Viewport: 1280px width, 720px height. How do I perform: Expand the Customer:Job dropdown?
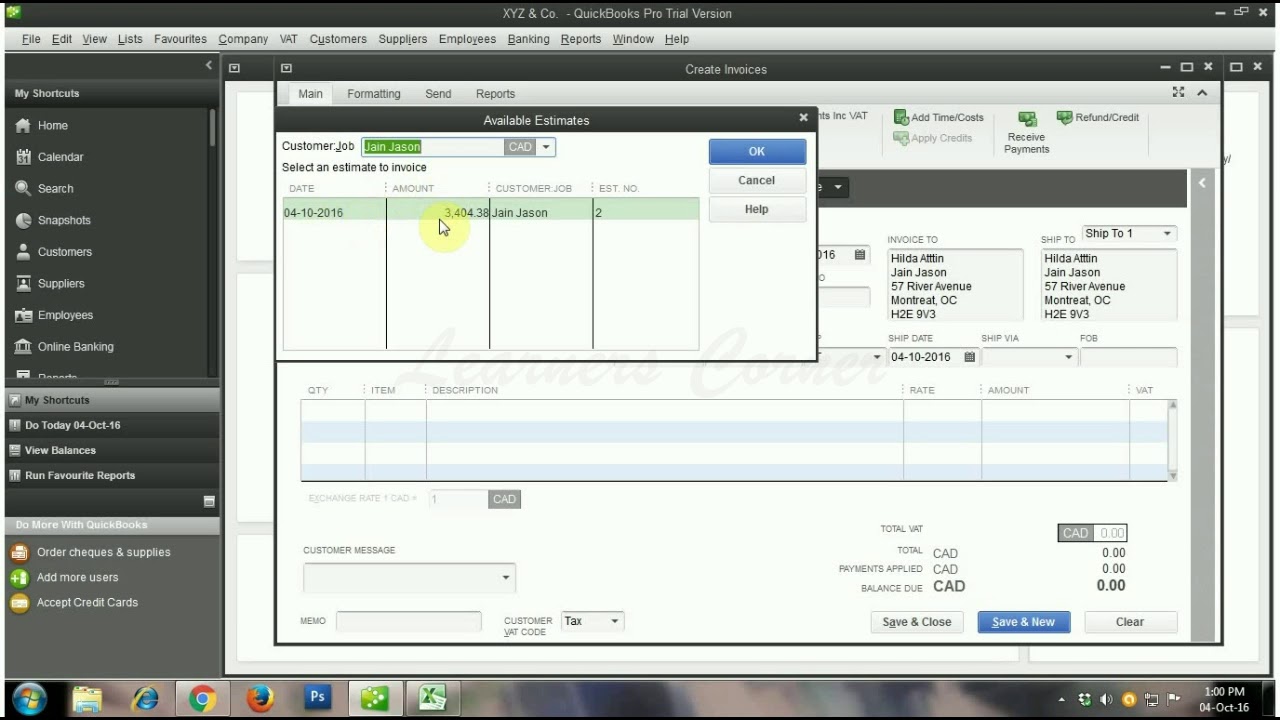coord(546,147)
